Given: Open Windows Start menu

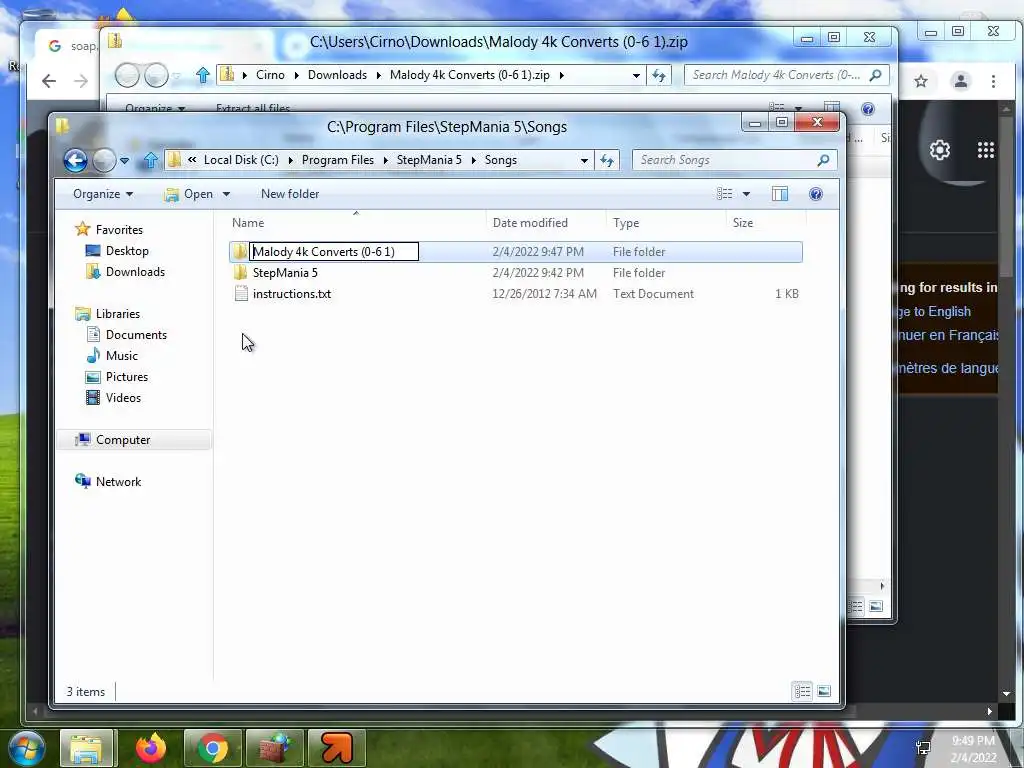Looking at the screenshot, I should click(27, 748).
